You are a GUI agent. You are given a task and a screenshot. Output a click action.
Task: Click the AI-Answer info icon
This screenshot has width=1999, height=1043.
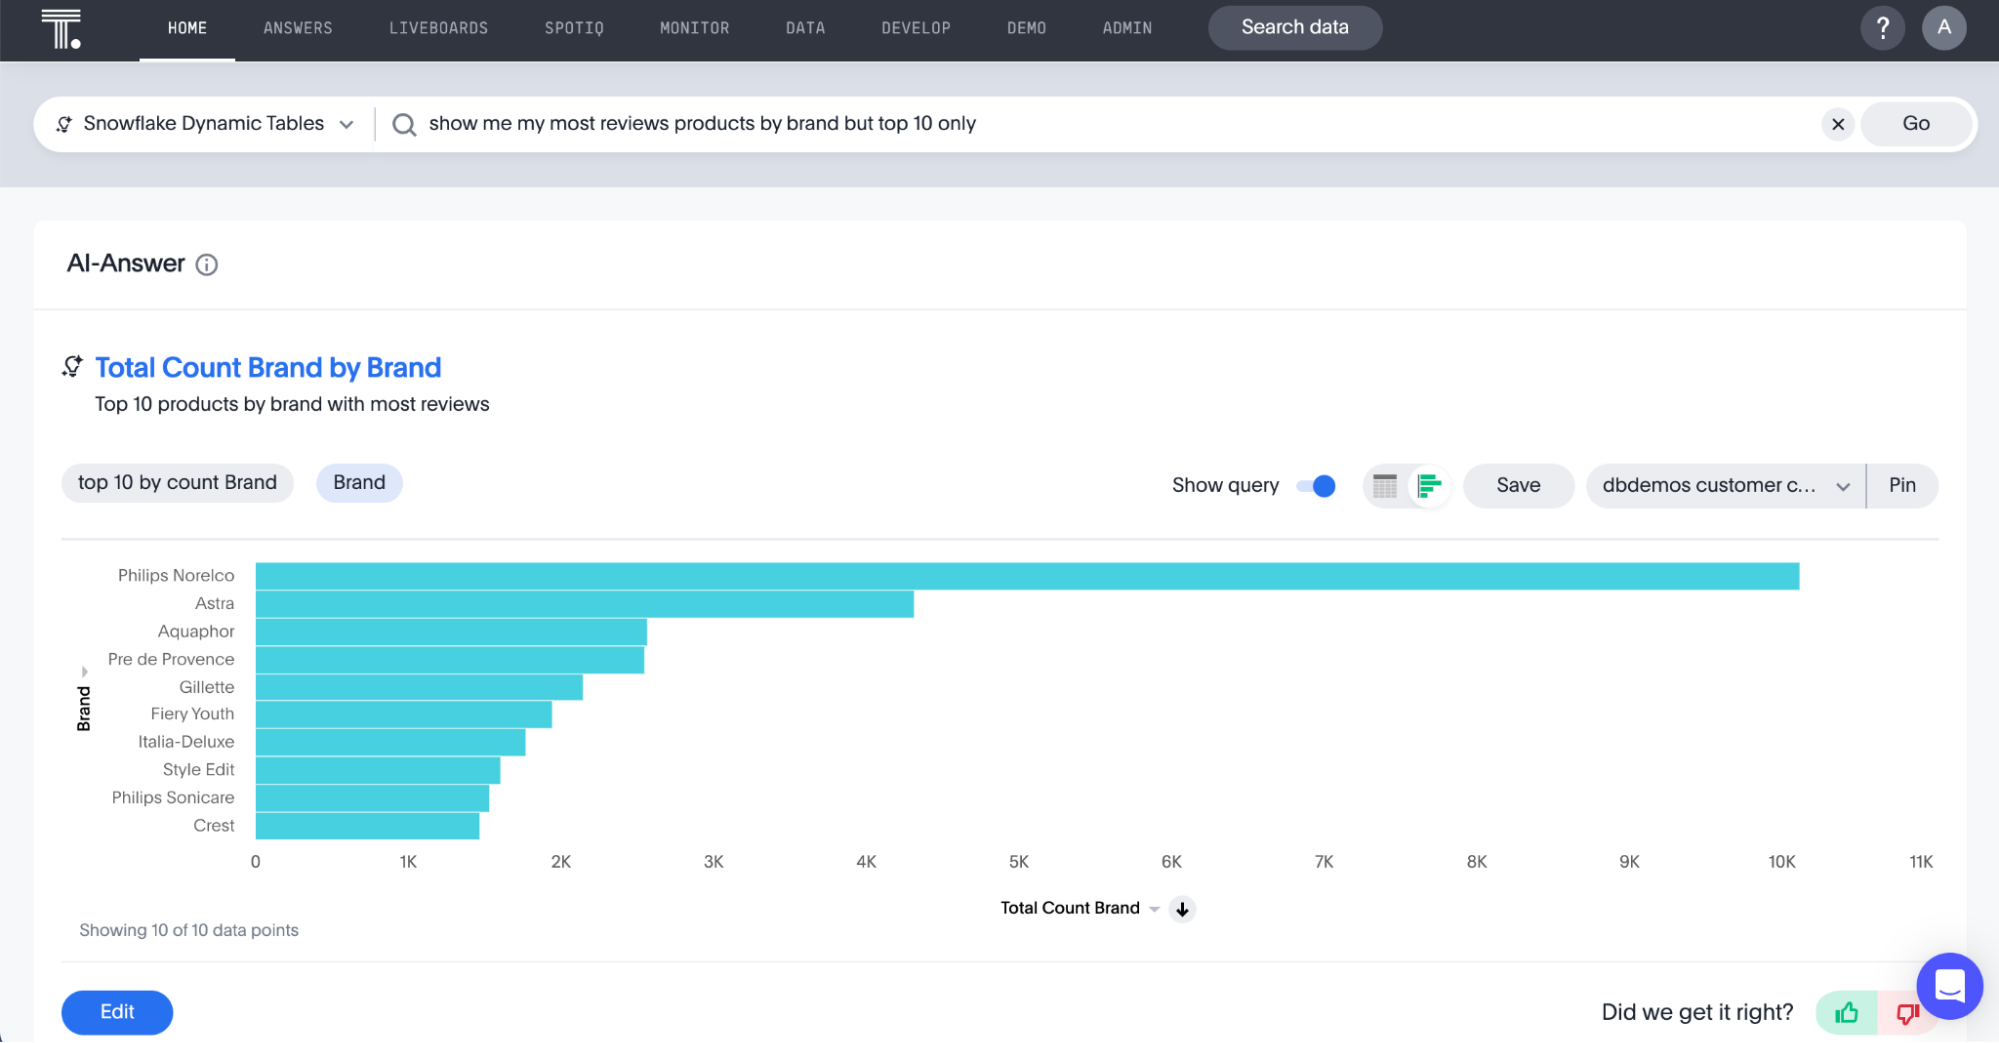point(206,264)
